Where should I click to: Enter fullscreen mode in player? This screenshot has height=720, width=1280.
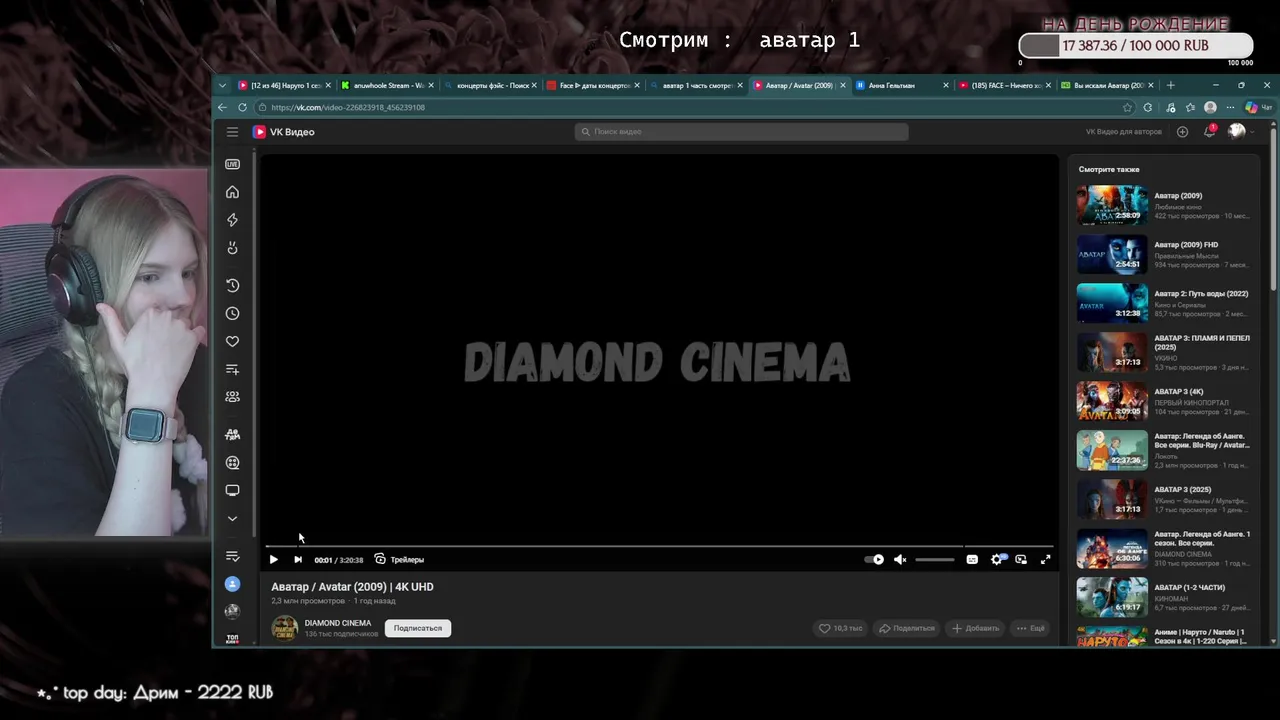tap(1046, 560)
